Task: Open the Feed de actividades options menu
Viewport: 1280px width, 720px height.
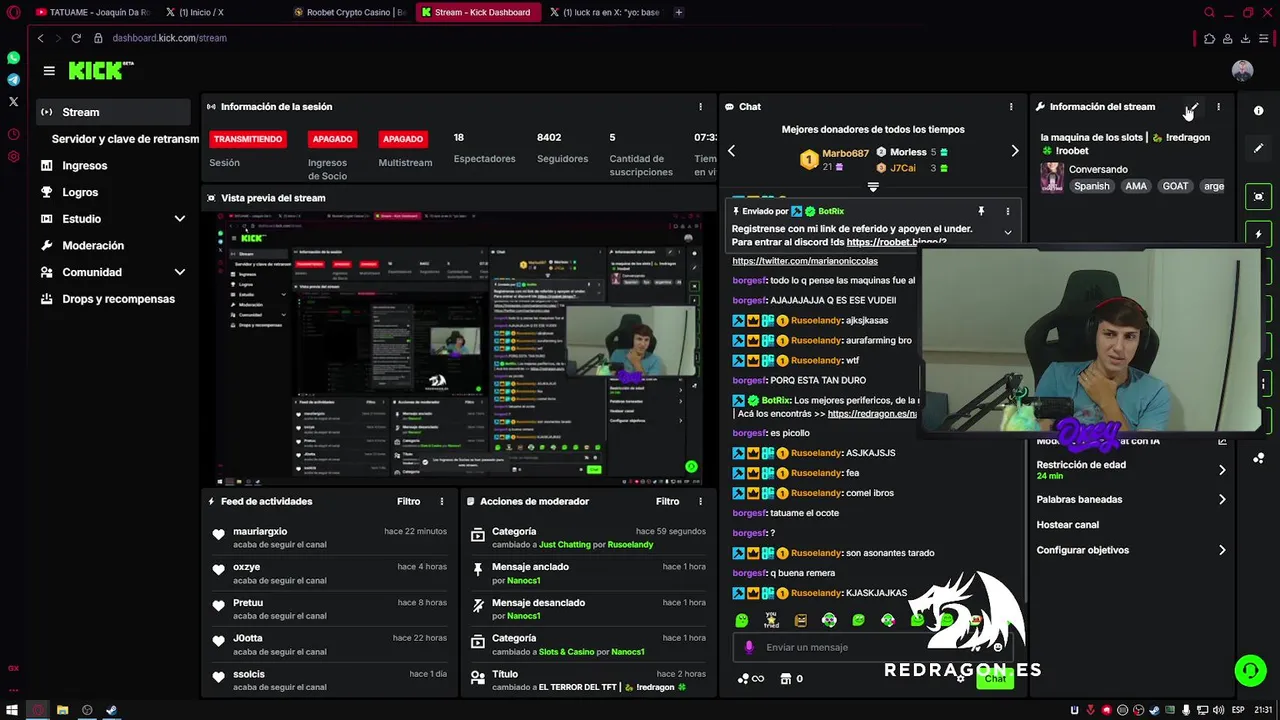Action: pos(441,502)
